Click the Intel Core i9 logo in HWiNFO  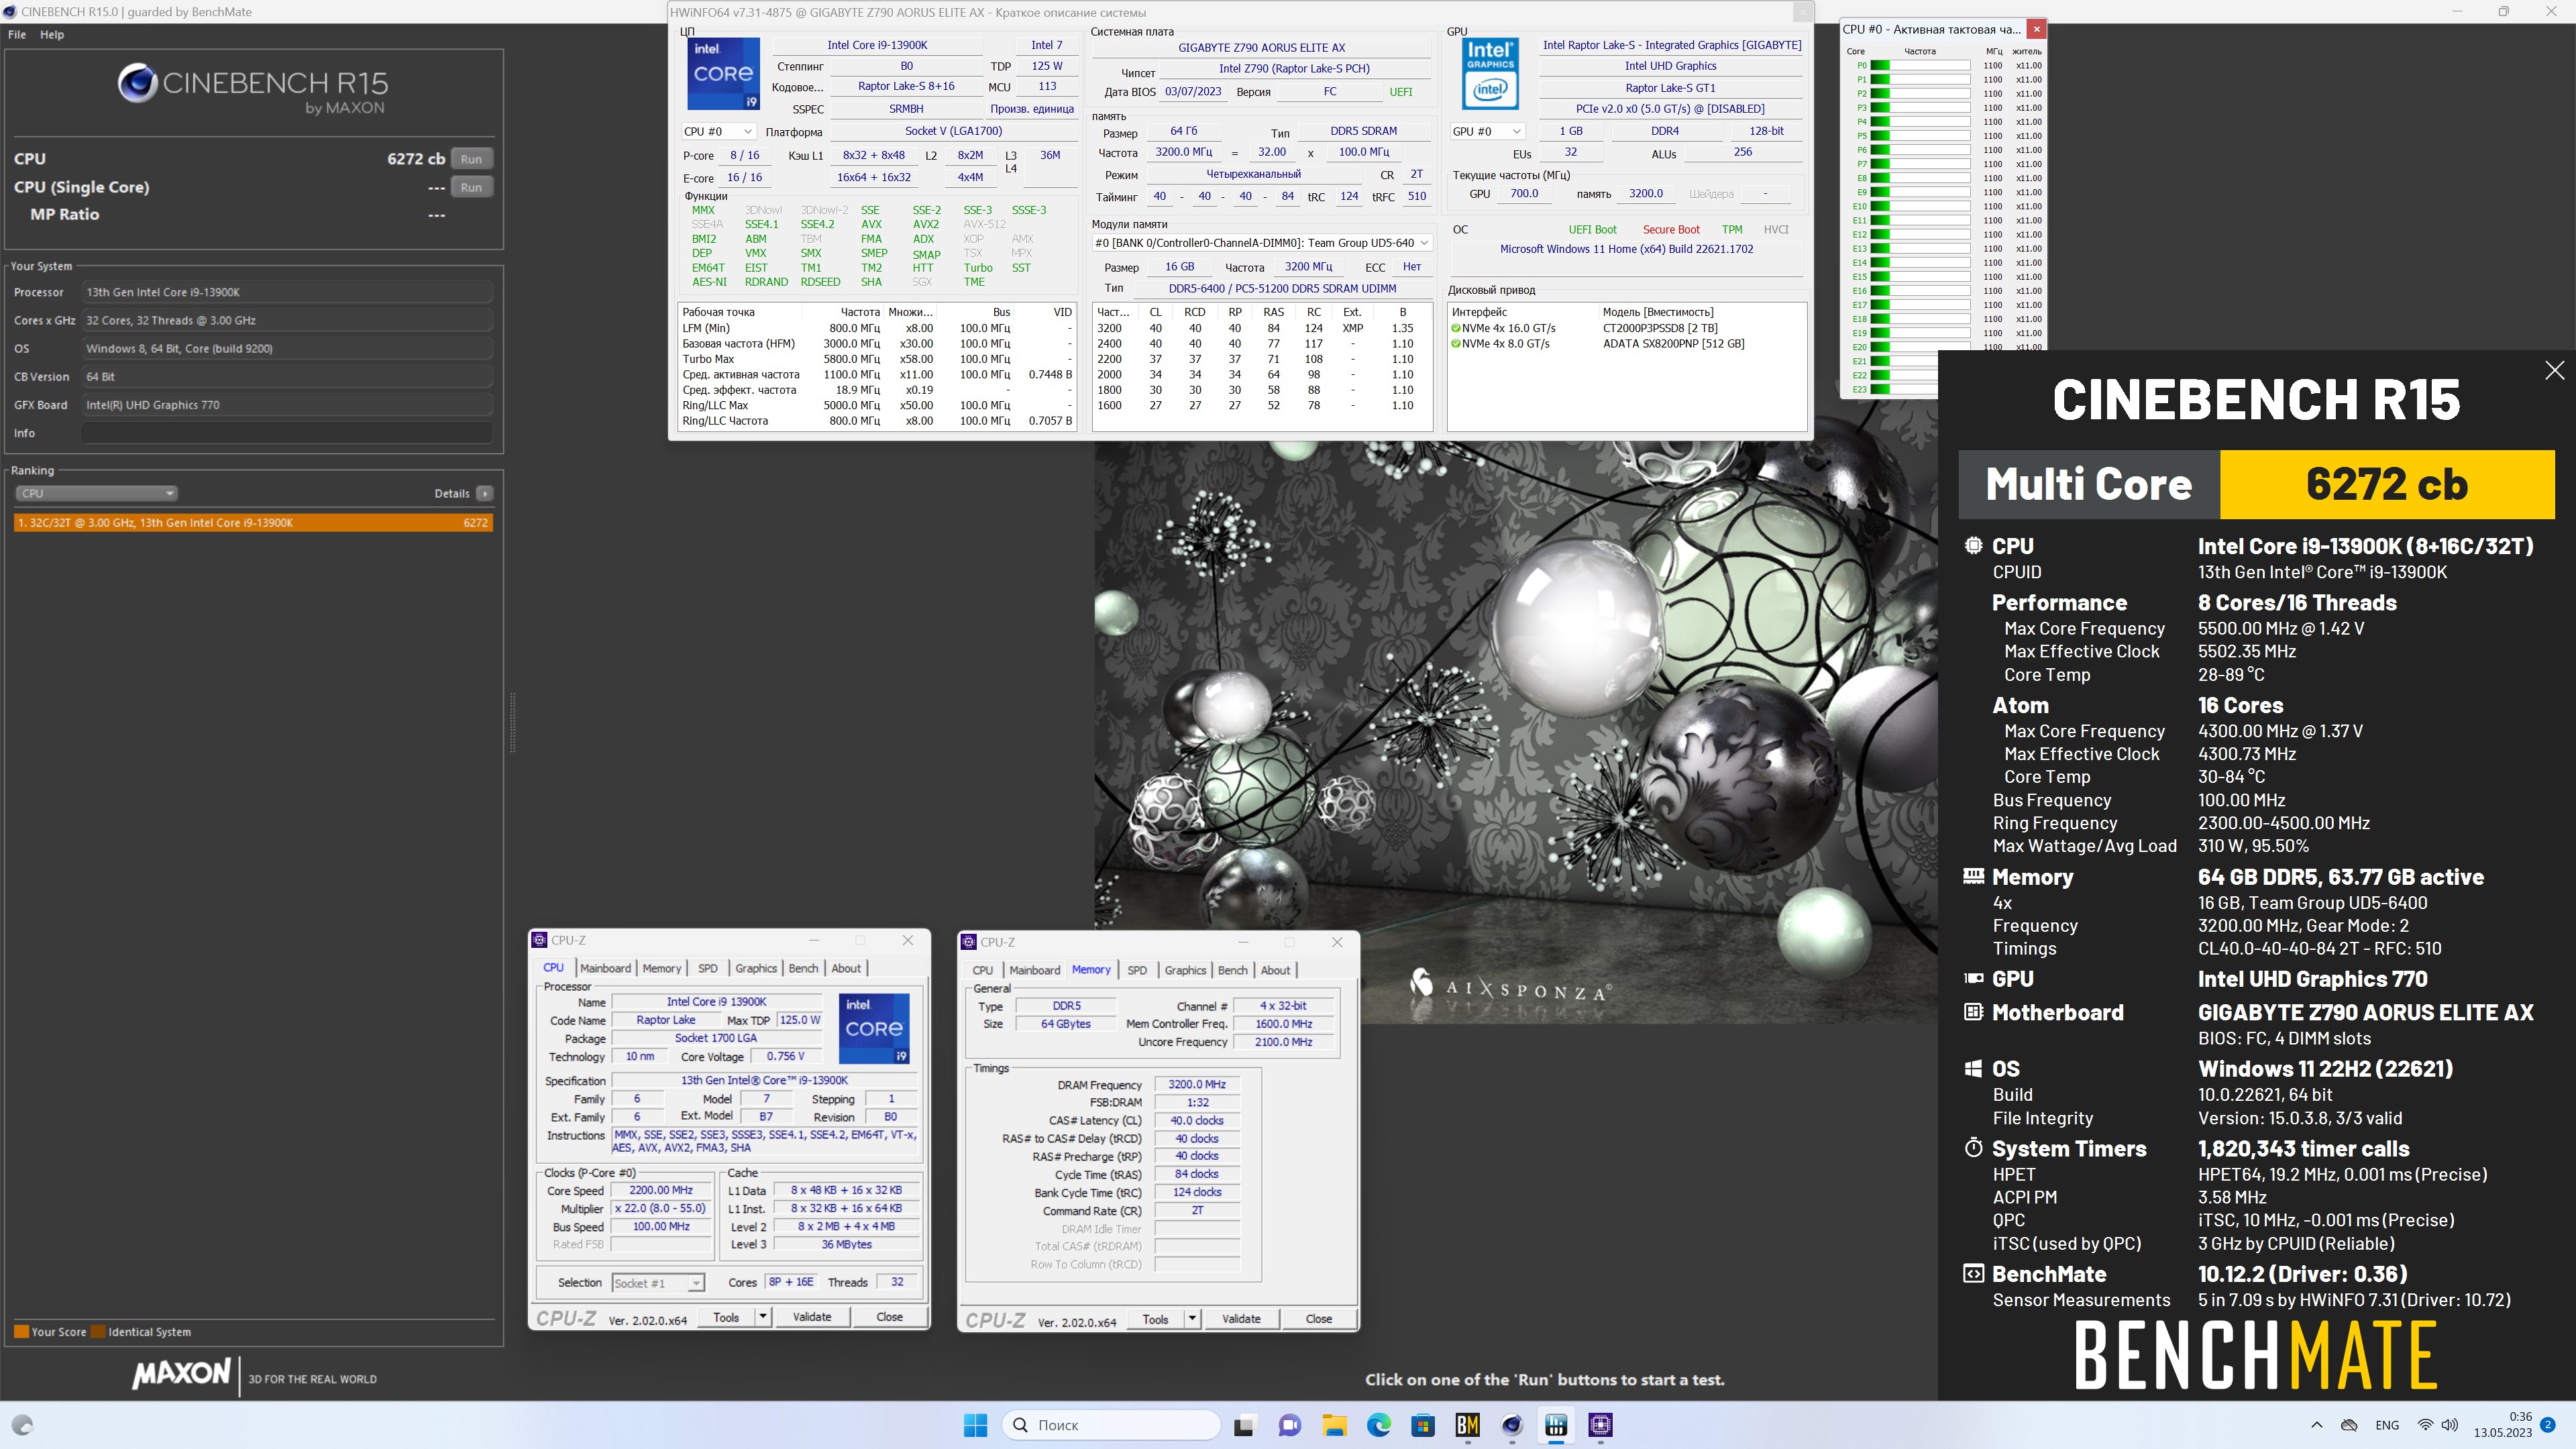tap(723, 74)
